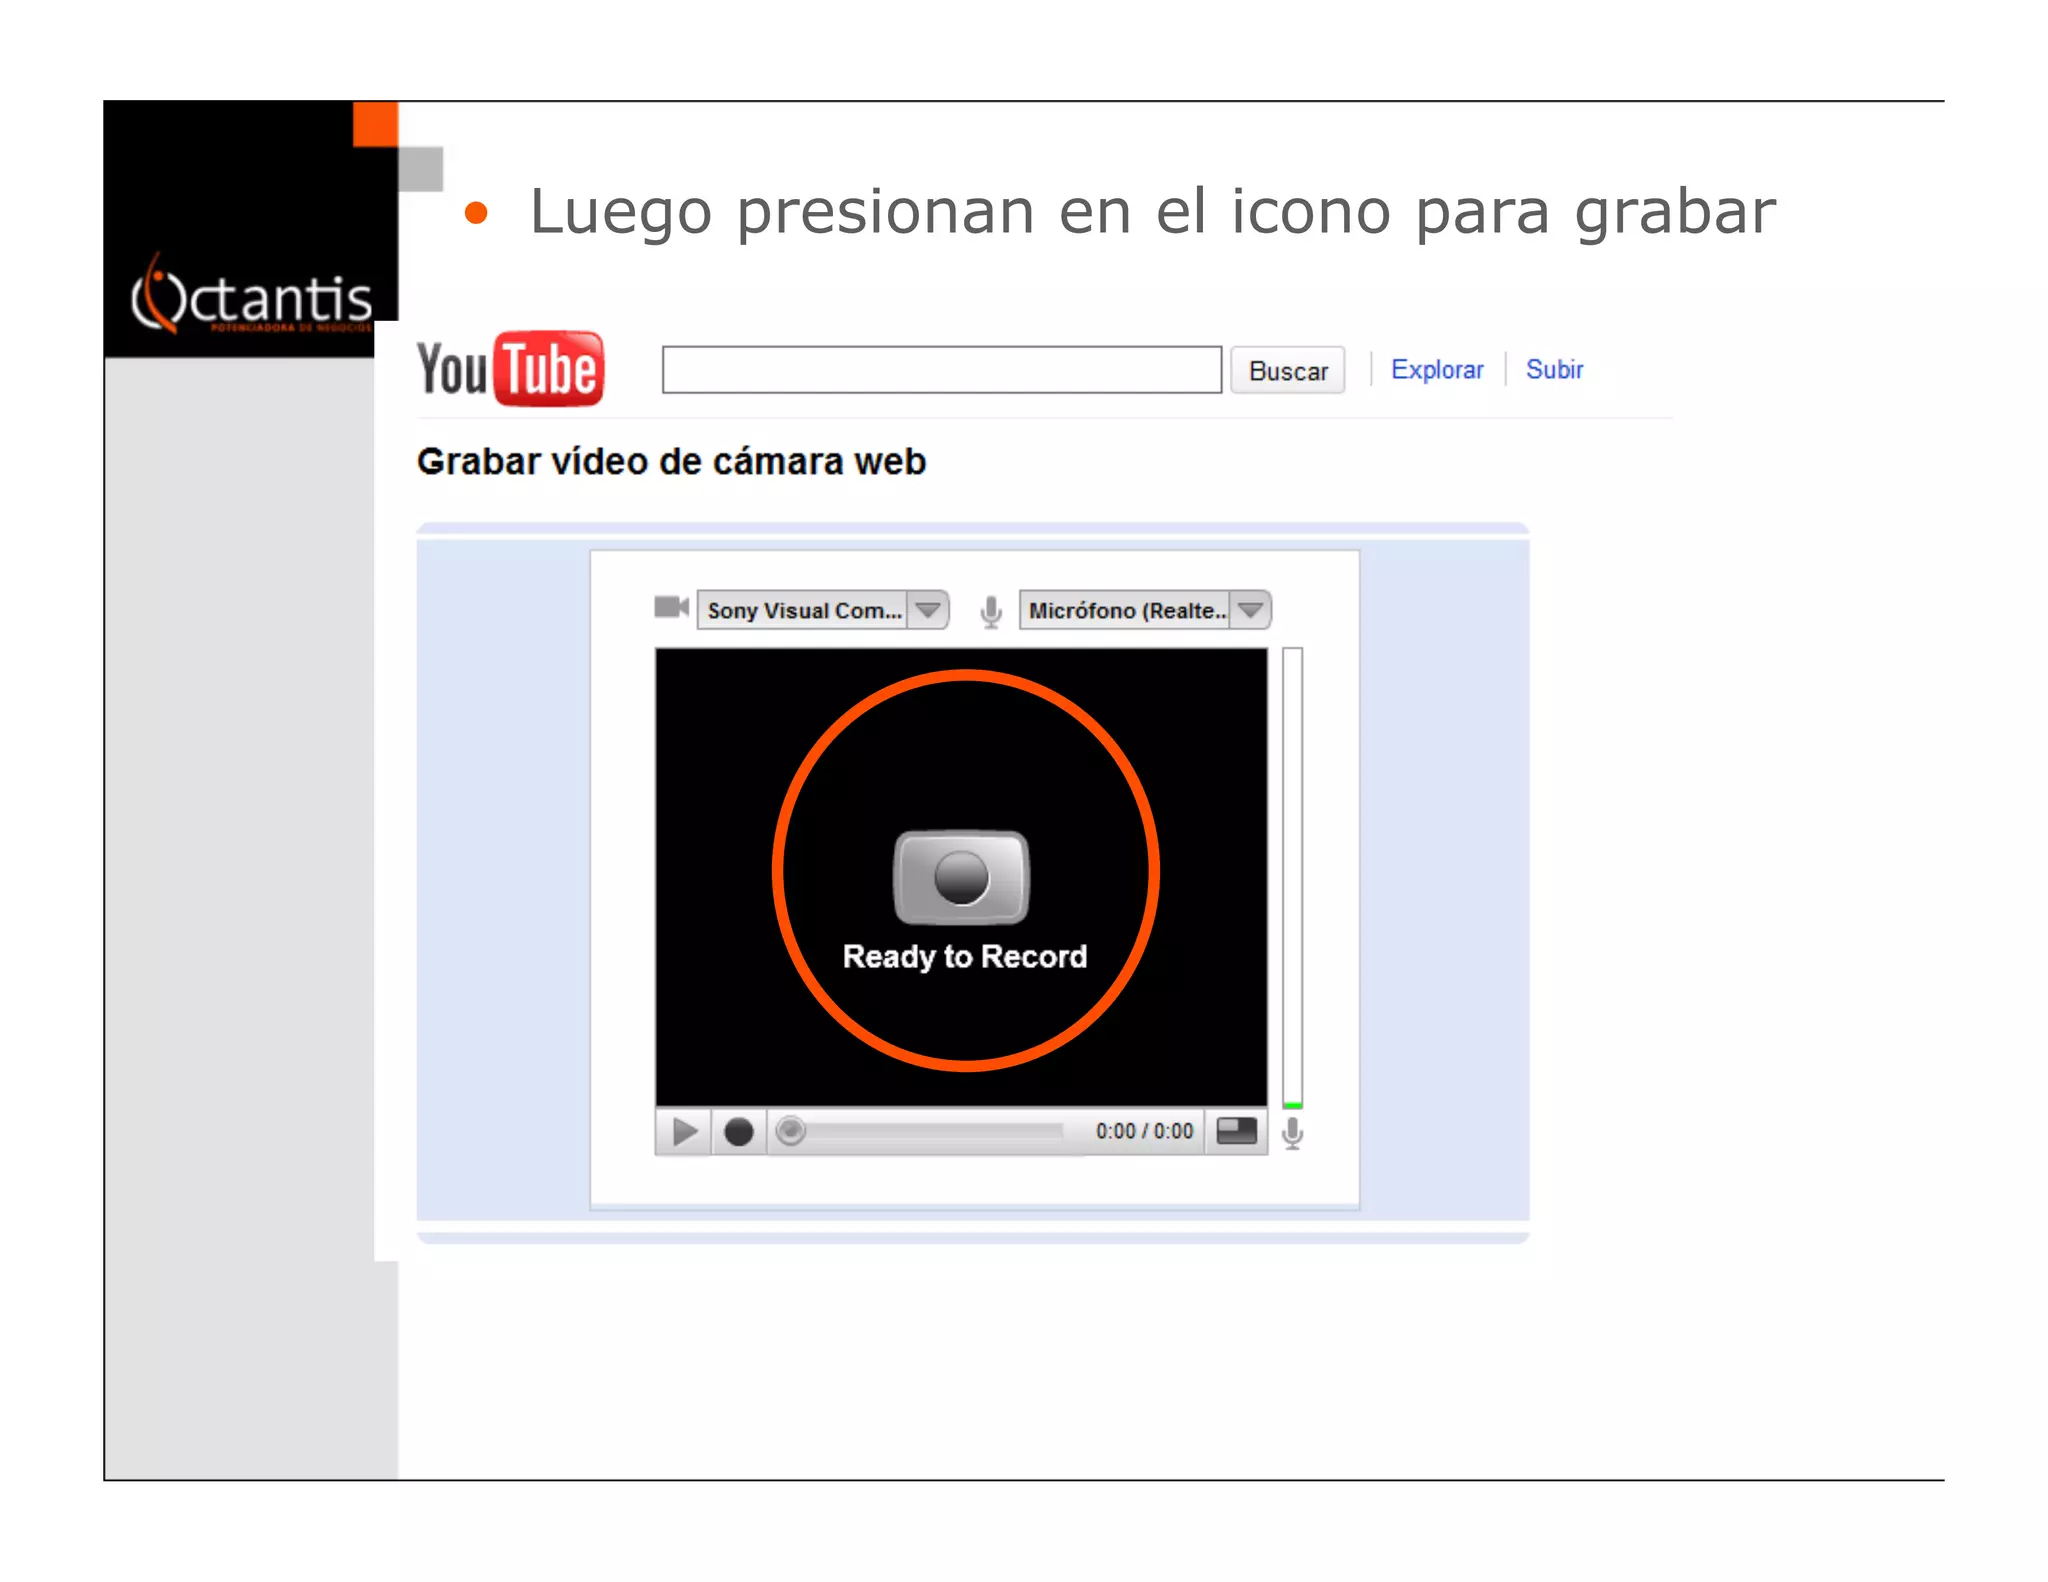Click the seek slider handle in the player bar

point(791,1131)
